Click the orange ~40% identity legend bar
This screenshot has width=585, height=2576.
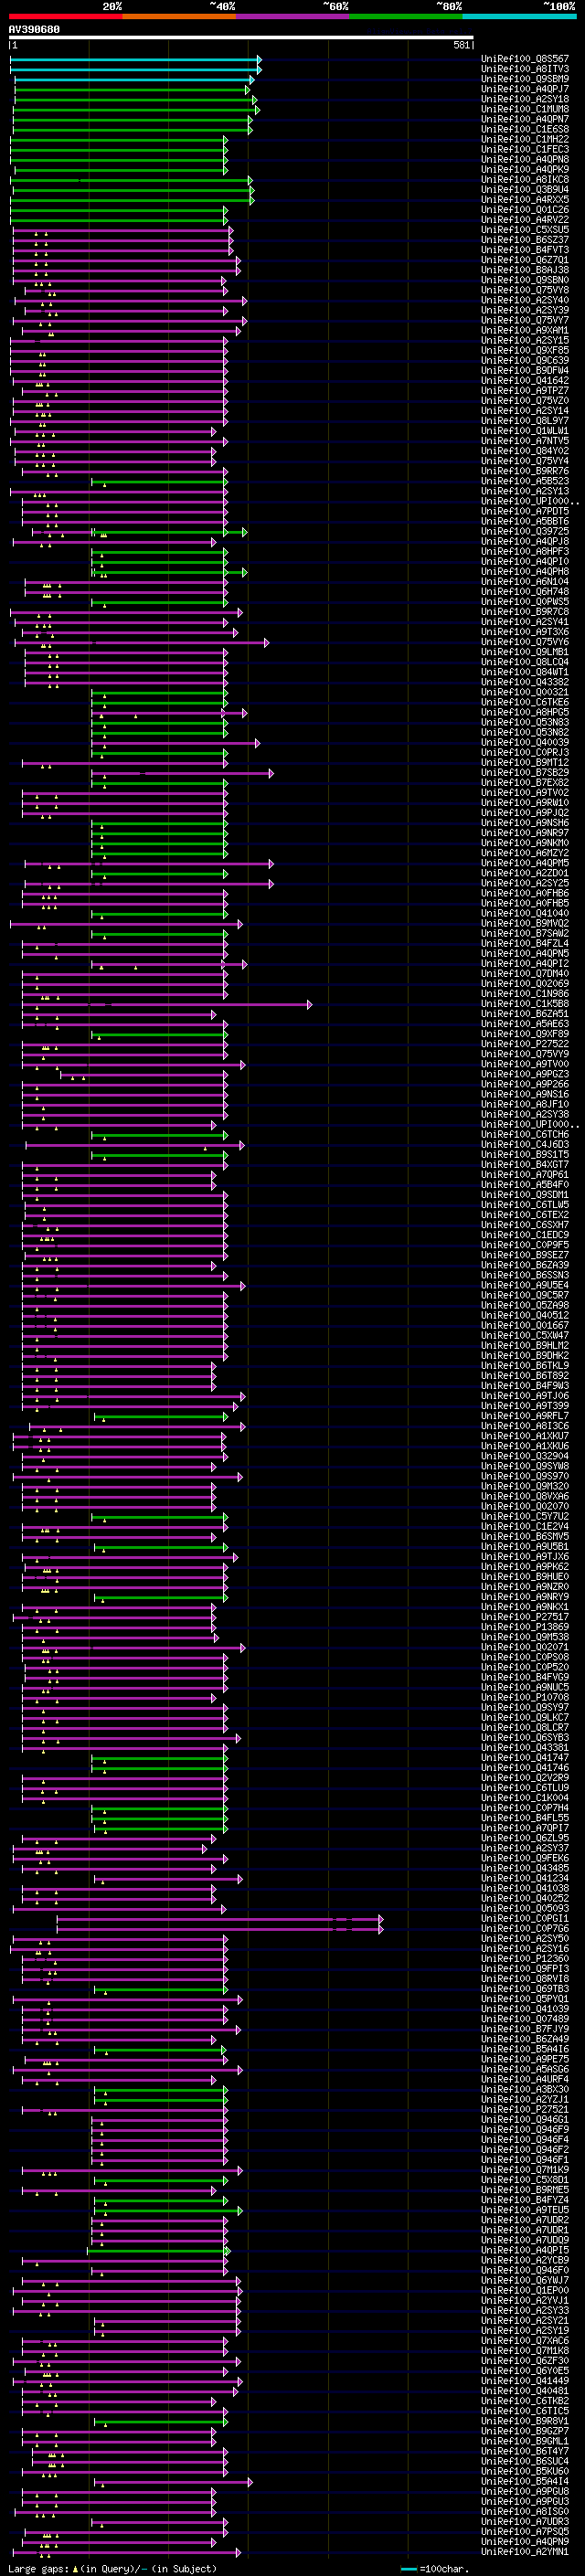[x=179, y=16]
